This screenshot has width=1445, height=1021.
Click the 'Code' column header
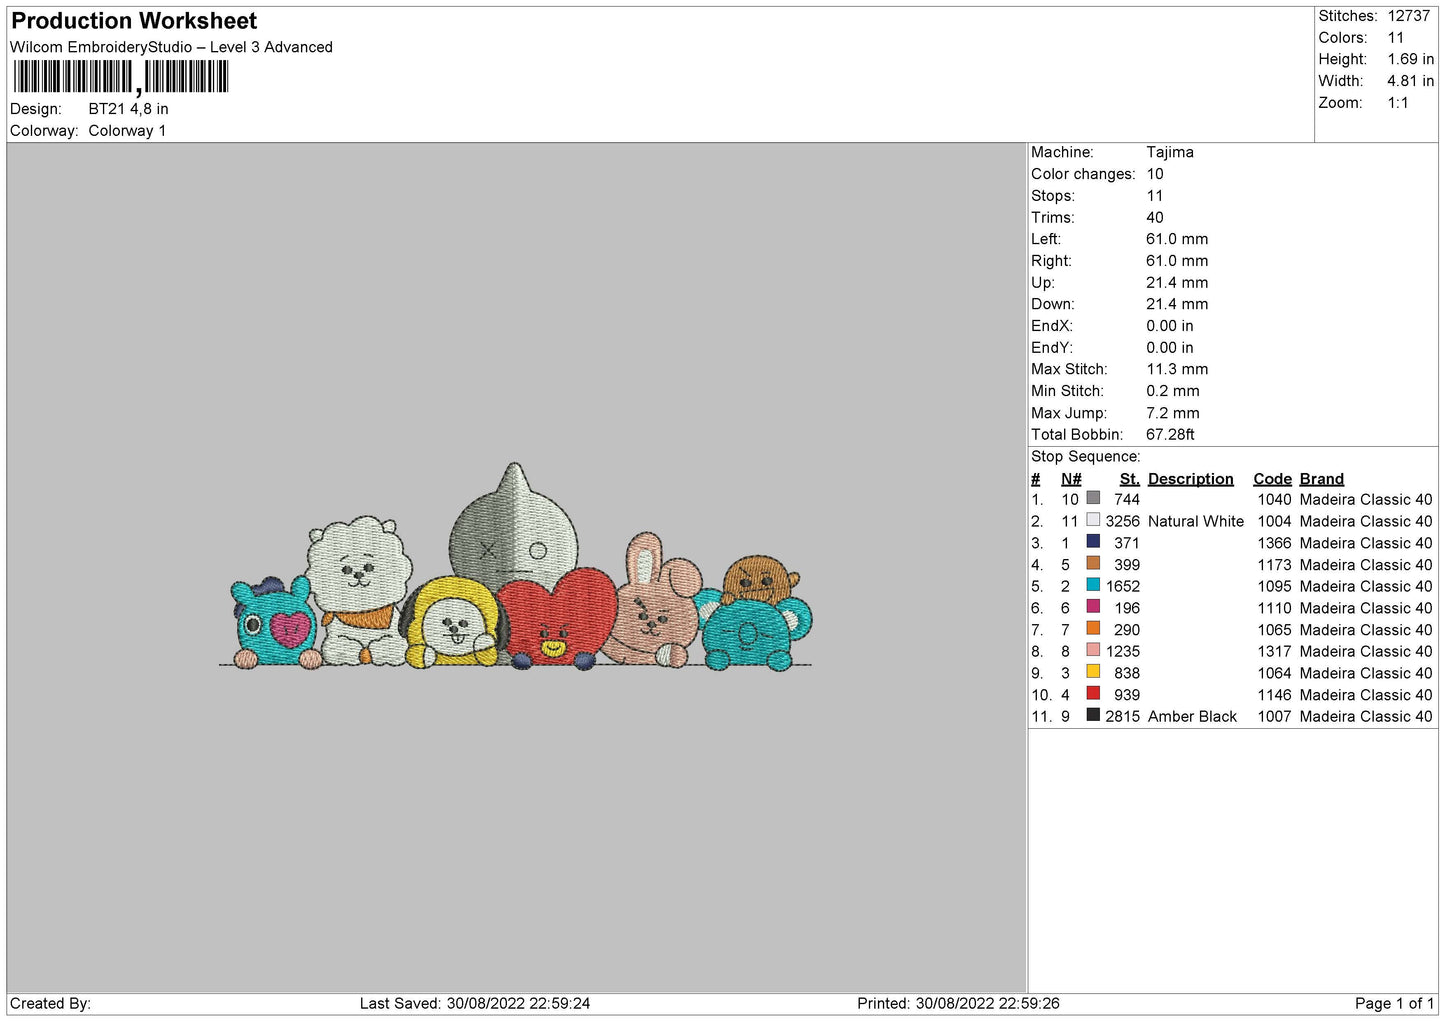1272,479
